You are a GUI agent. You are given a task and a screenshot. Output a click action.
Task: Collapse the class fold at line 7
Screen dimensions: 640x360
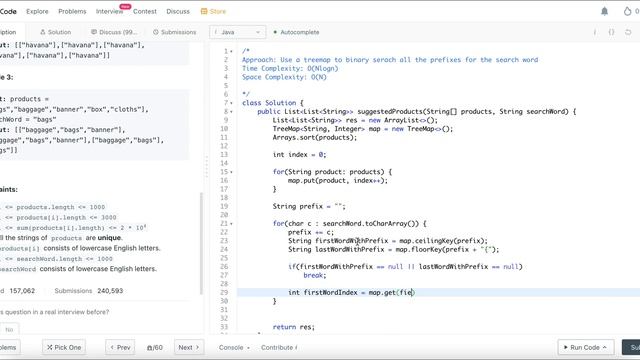231,103
